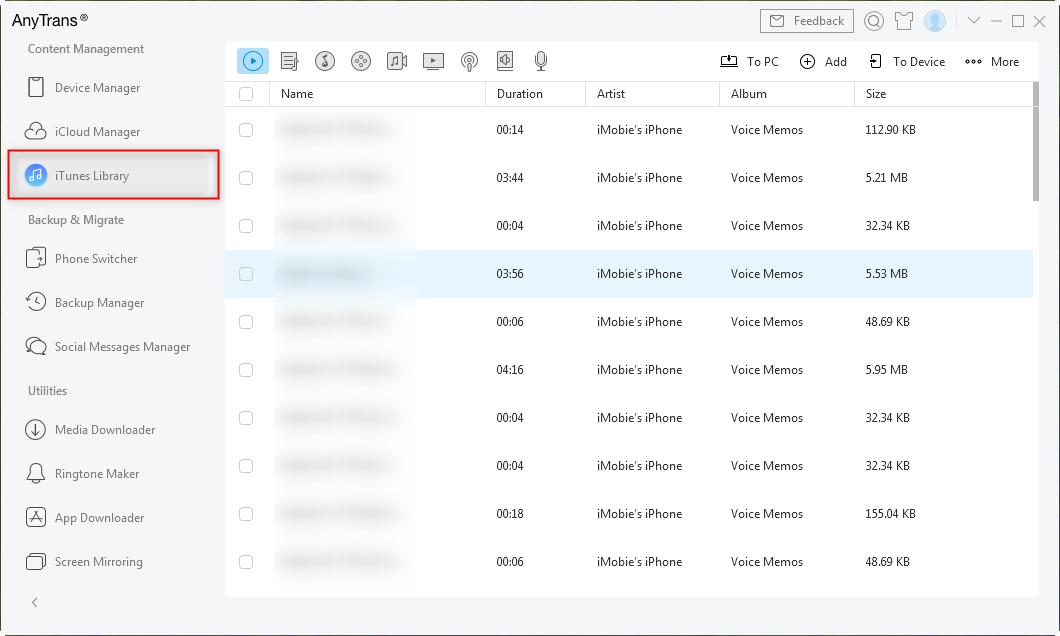The width and height of the screenshot is (1060, 636).
Task: Click the Feedback button
Action: (806, 21)
